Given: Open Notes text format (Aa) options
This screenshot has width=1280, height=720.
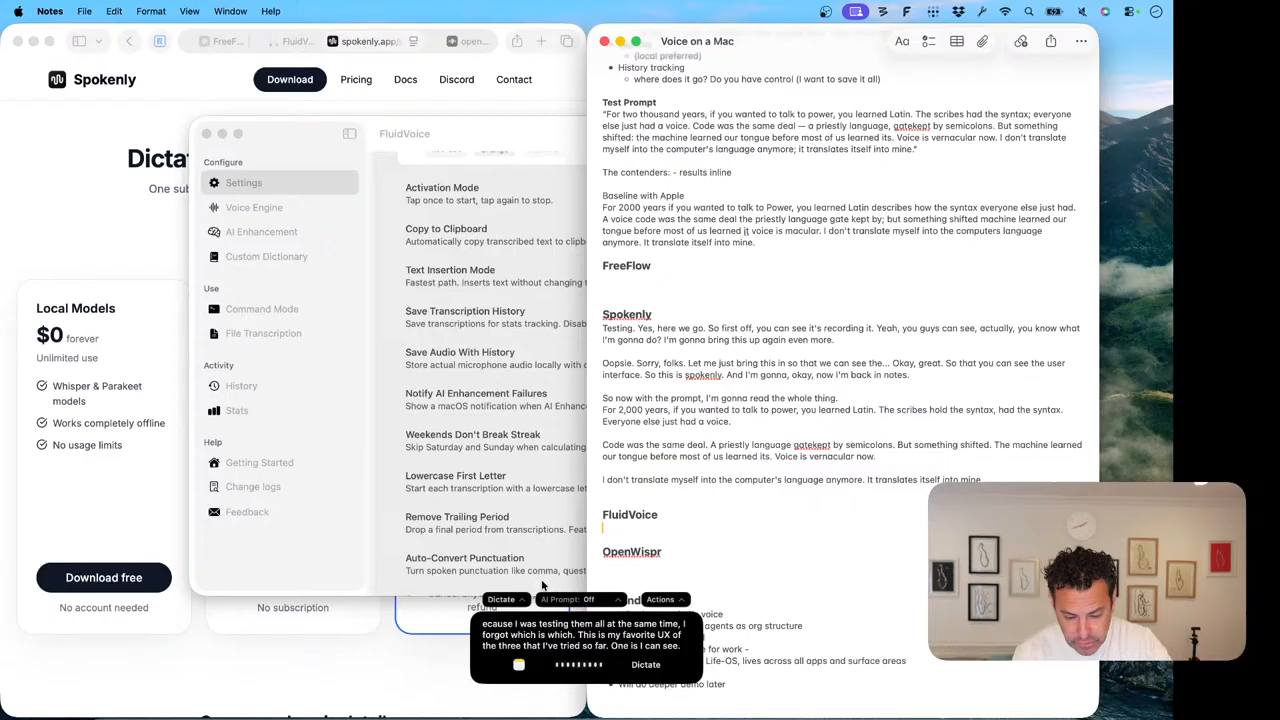Looking at the screenshot, I should (902, 41).
